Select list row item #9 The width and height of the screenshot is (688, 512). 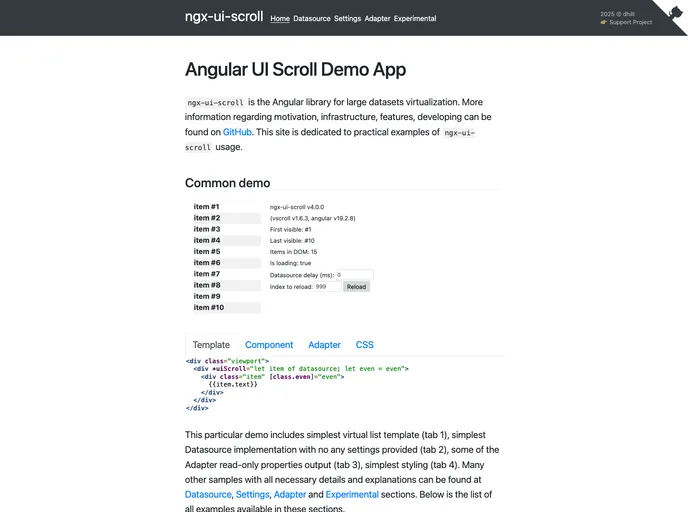click(227, 296)
